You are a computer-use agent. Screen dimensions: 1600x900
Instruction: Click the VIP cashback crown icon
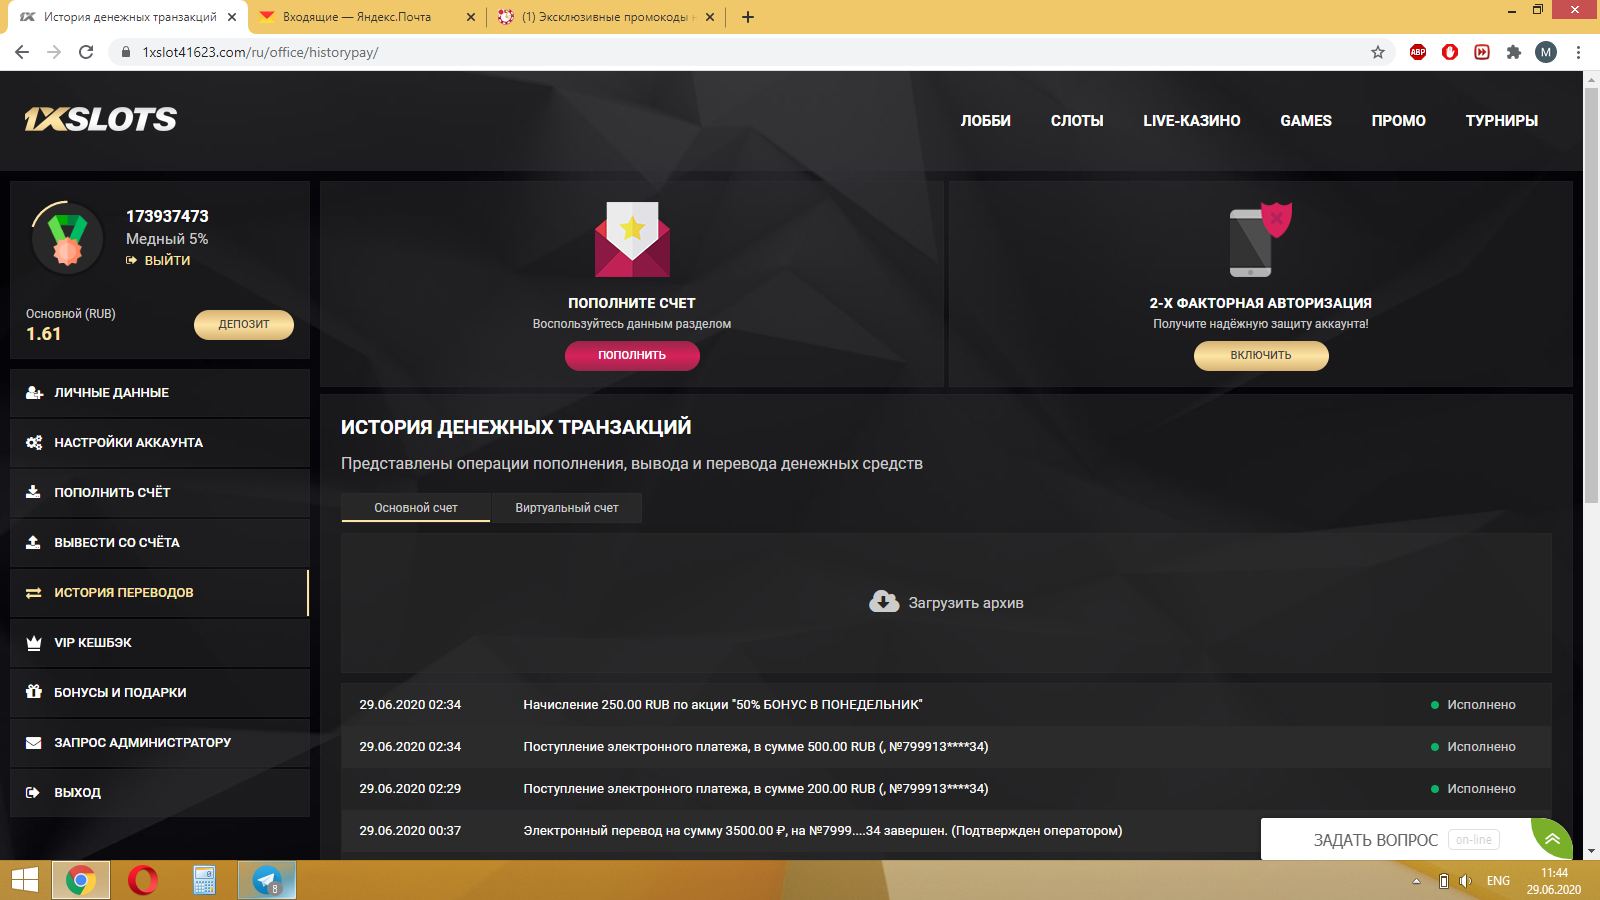pyautogui.click(x=33, y=643)
